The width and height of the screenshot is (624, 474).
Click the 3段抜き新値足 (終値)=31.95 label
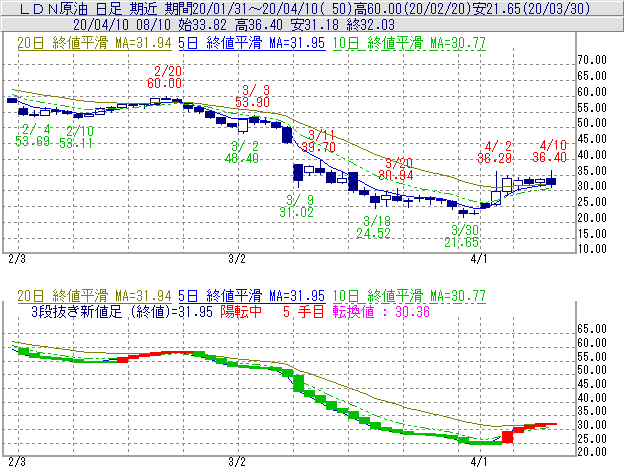pyautogui.click(x=122, y=311)
